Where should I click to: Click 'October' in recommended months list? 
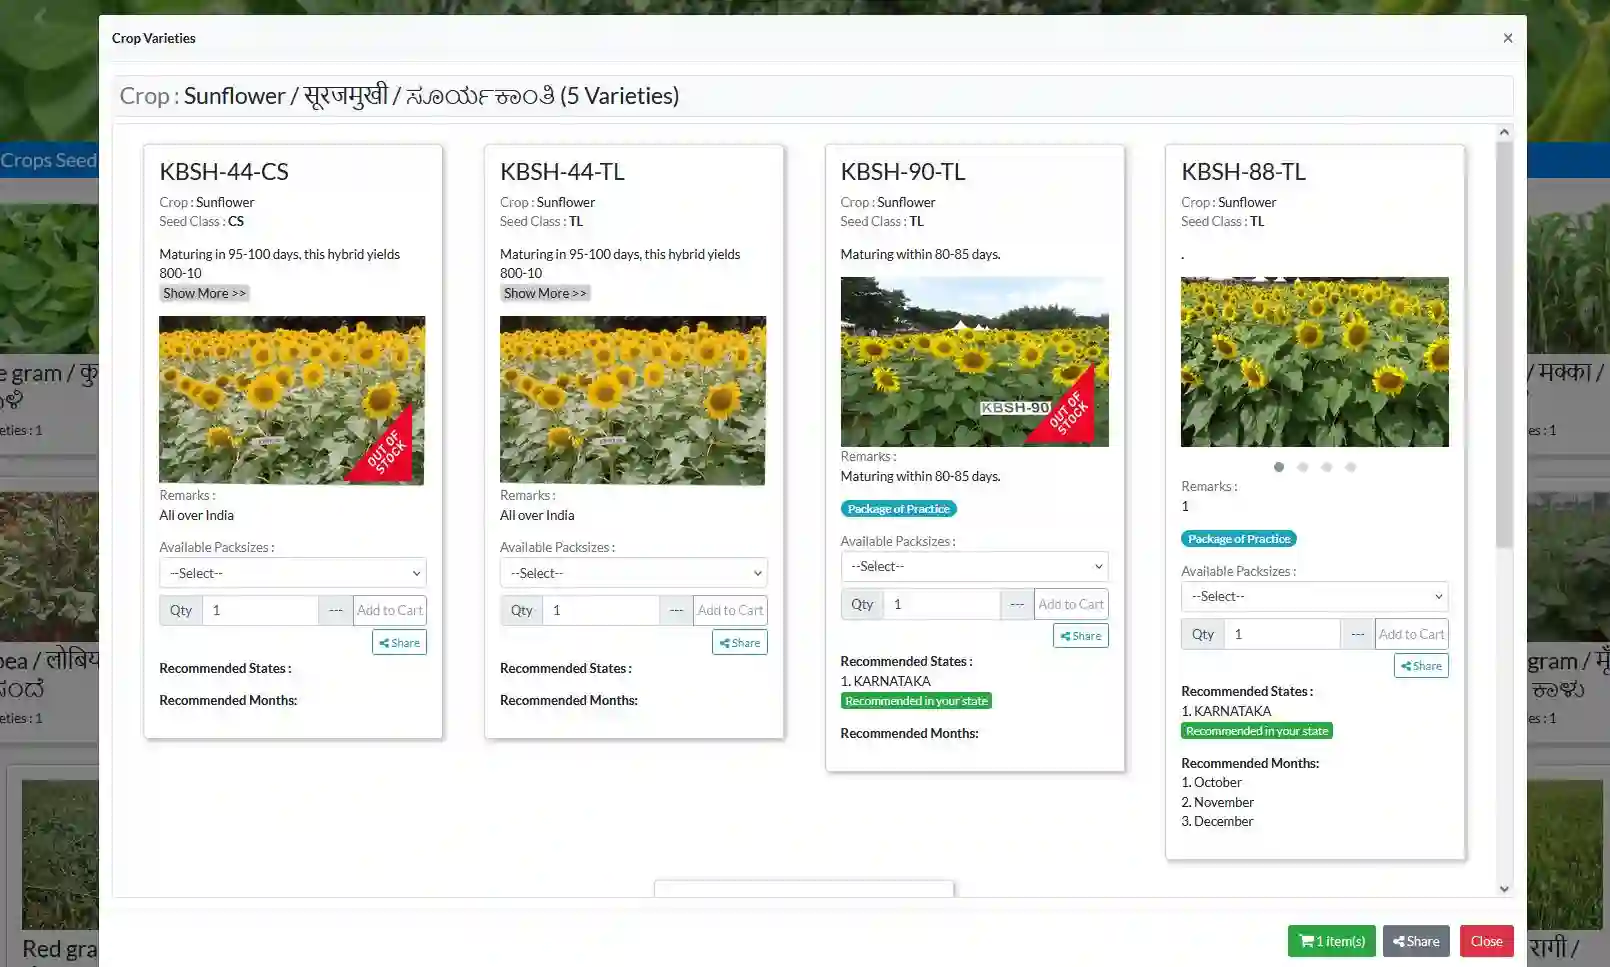pyautogui.click(x=1217, y=782)
